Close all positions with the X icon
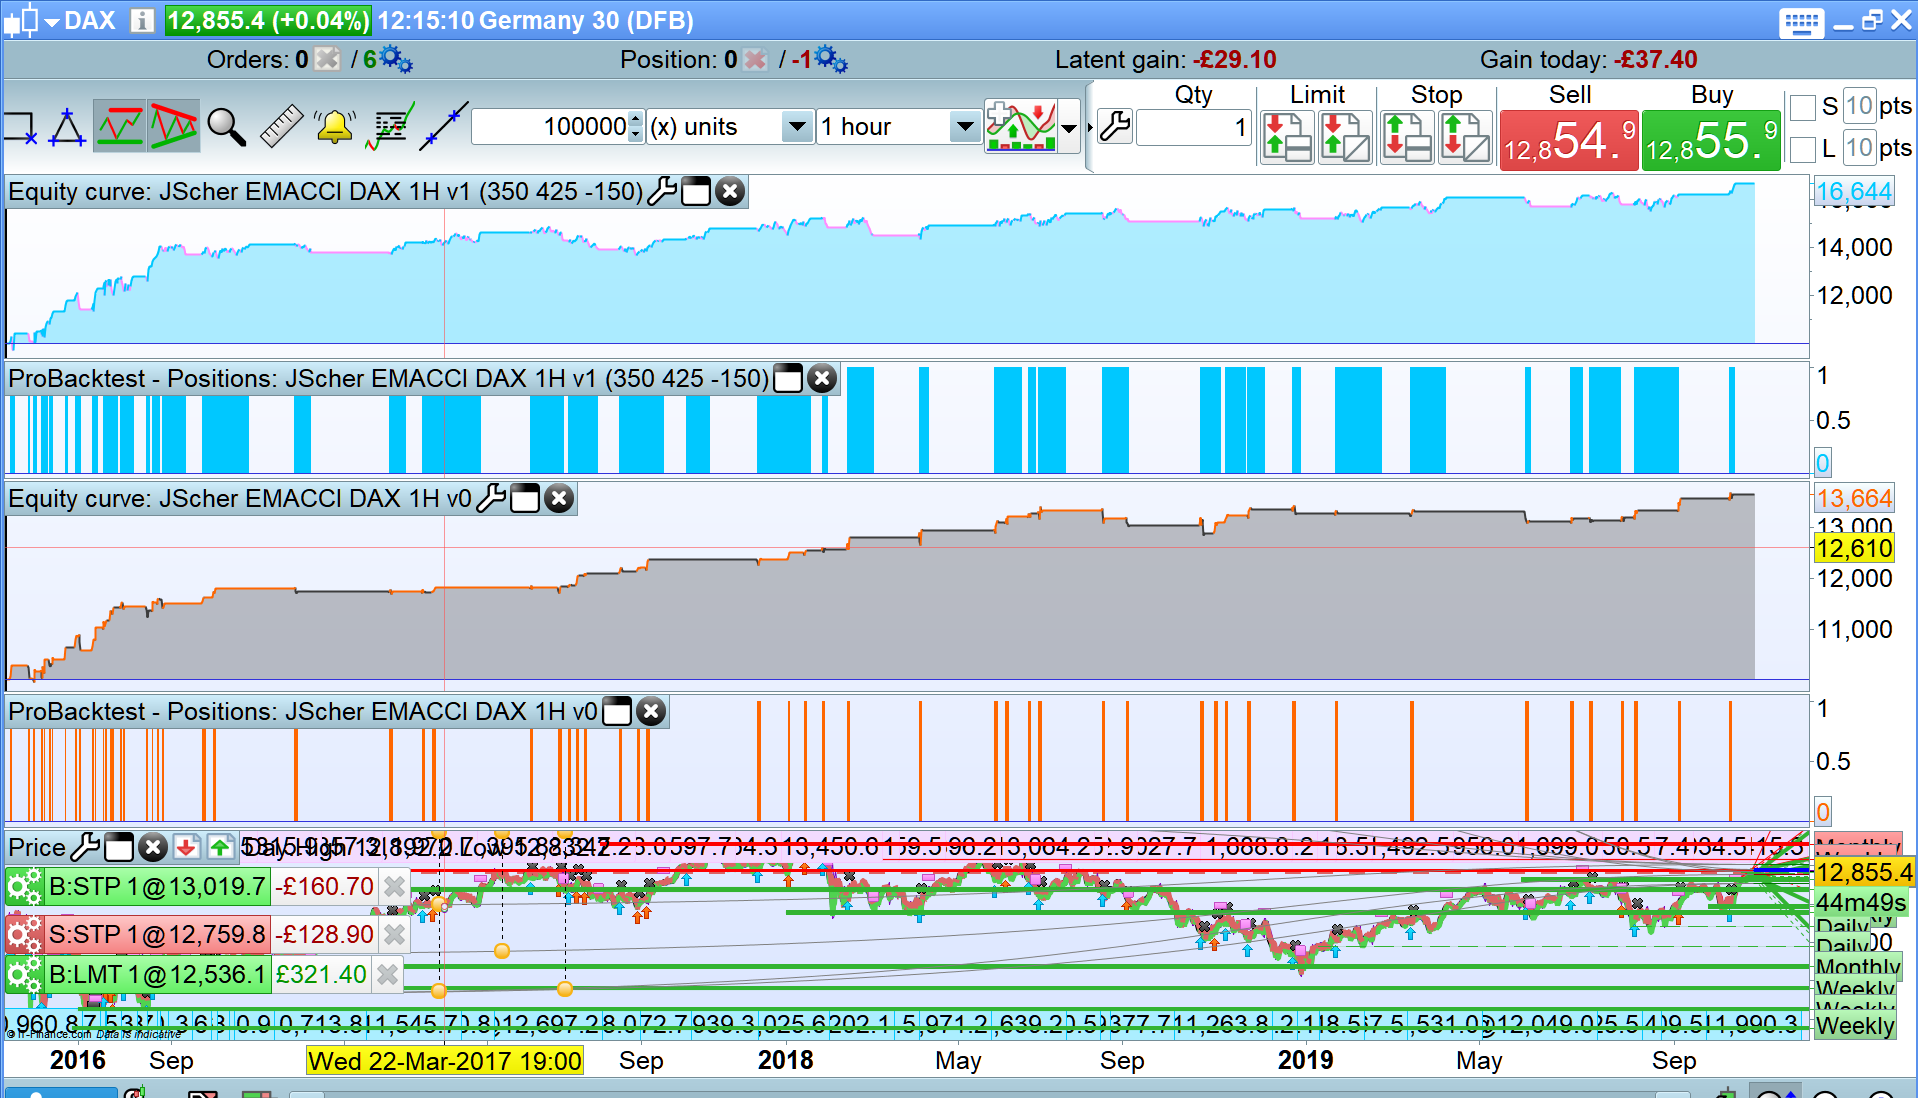Viewport: 1918px width, 1098px height. (x=756, y=60)
